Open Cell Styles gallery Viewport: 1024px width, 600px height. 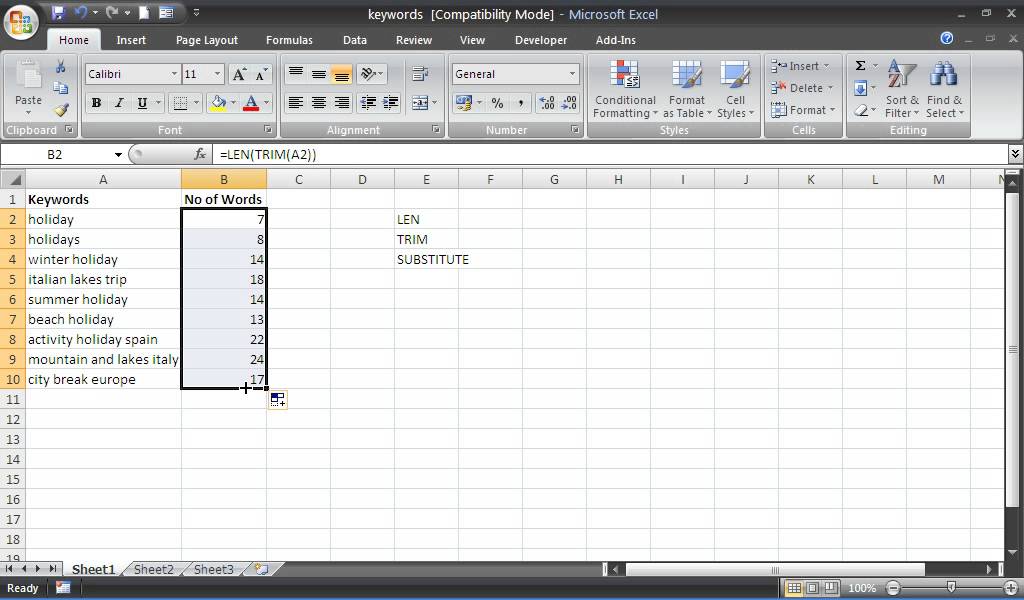(x=735, y=89)
